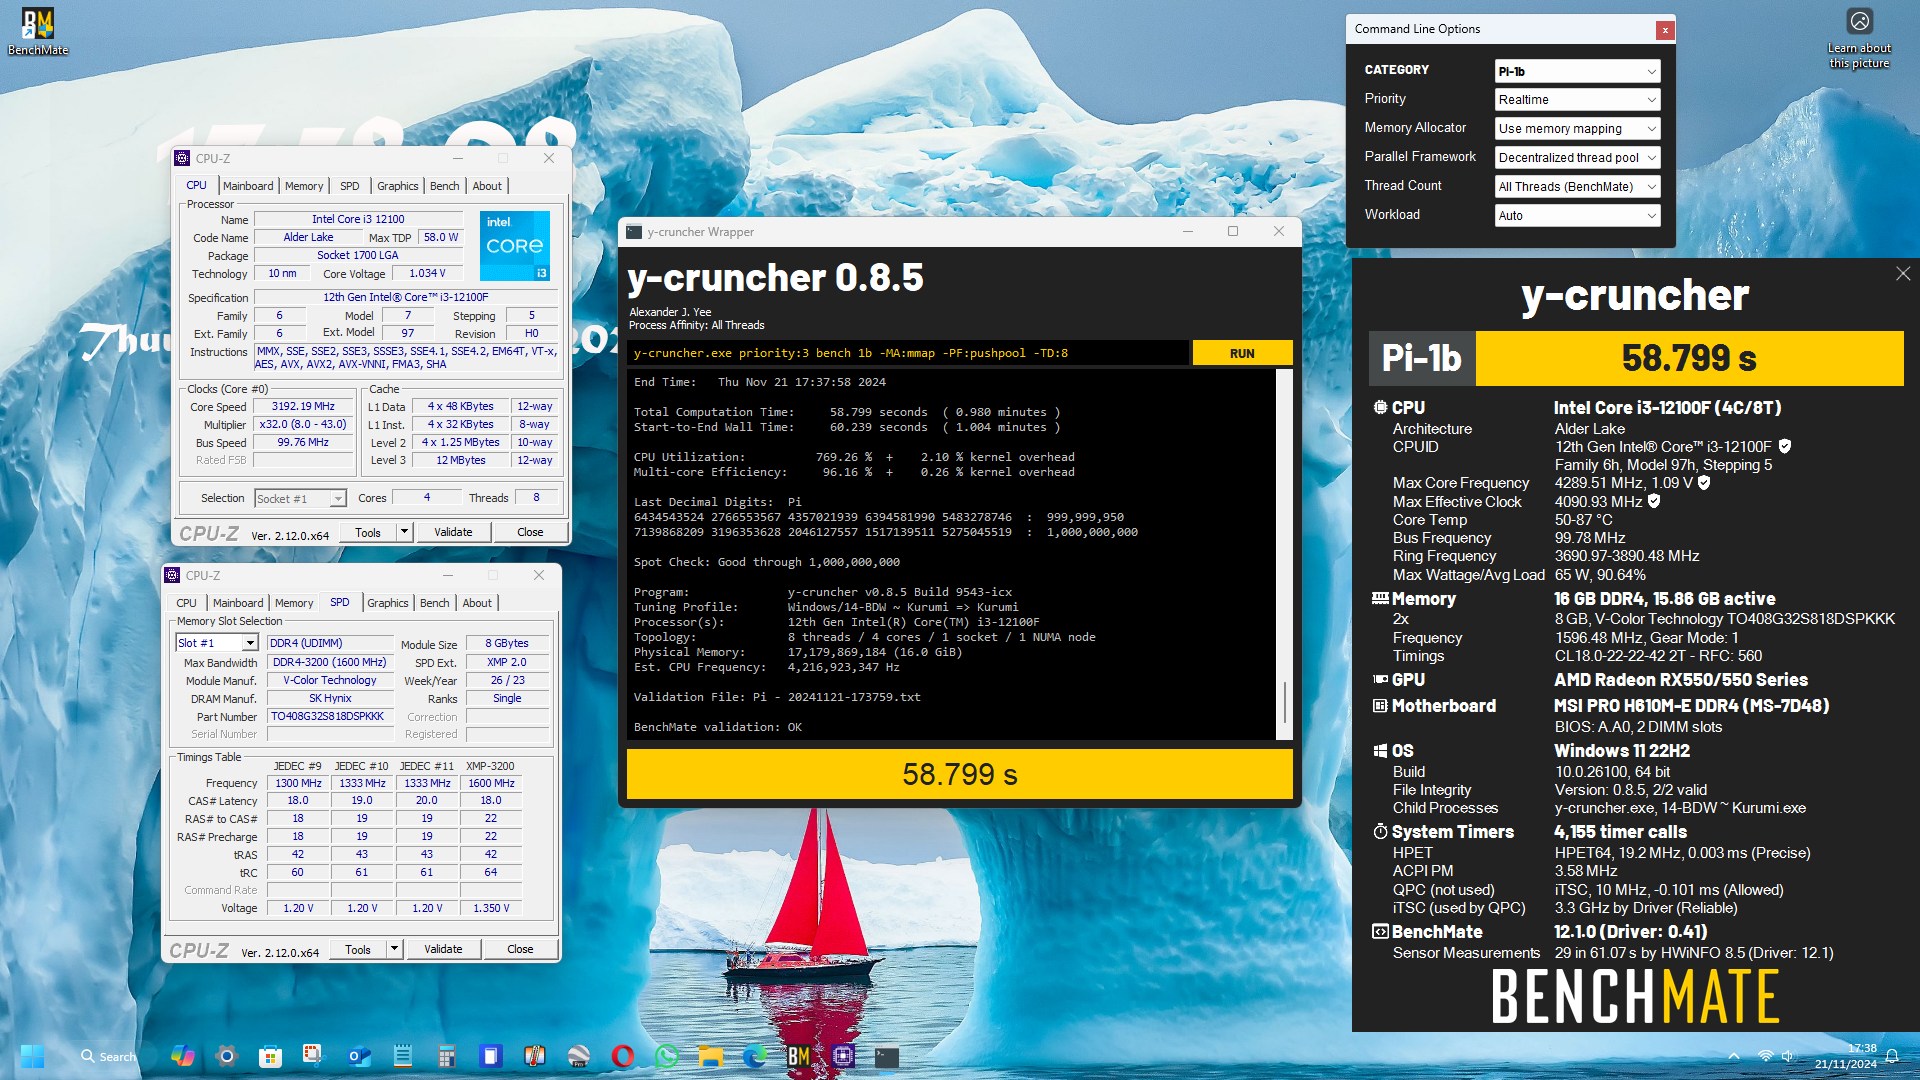Open the gear-shaped taskbar icon next to Copilot
Image resolution: width=1920 pixels, height=1080 pixels.
[226, 1056]
